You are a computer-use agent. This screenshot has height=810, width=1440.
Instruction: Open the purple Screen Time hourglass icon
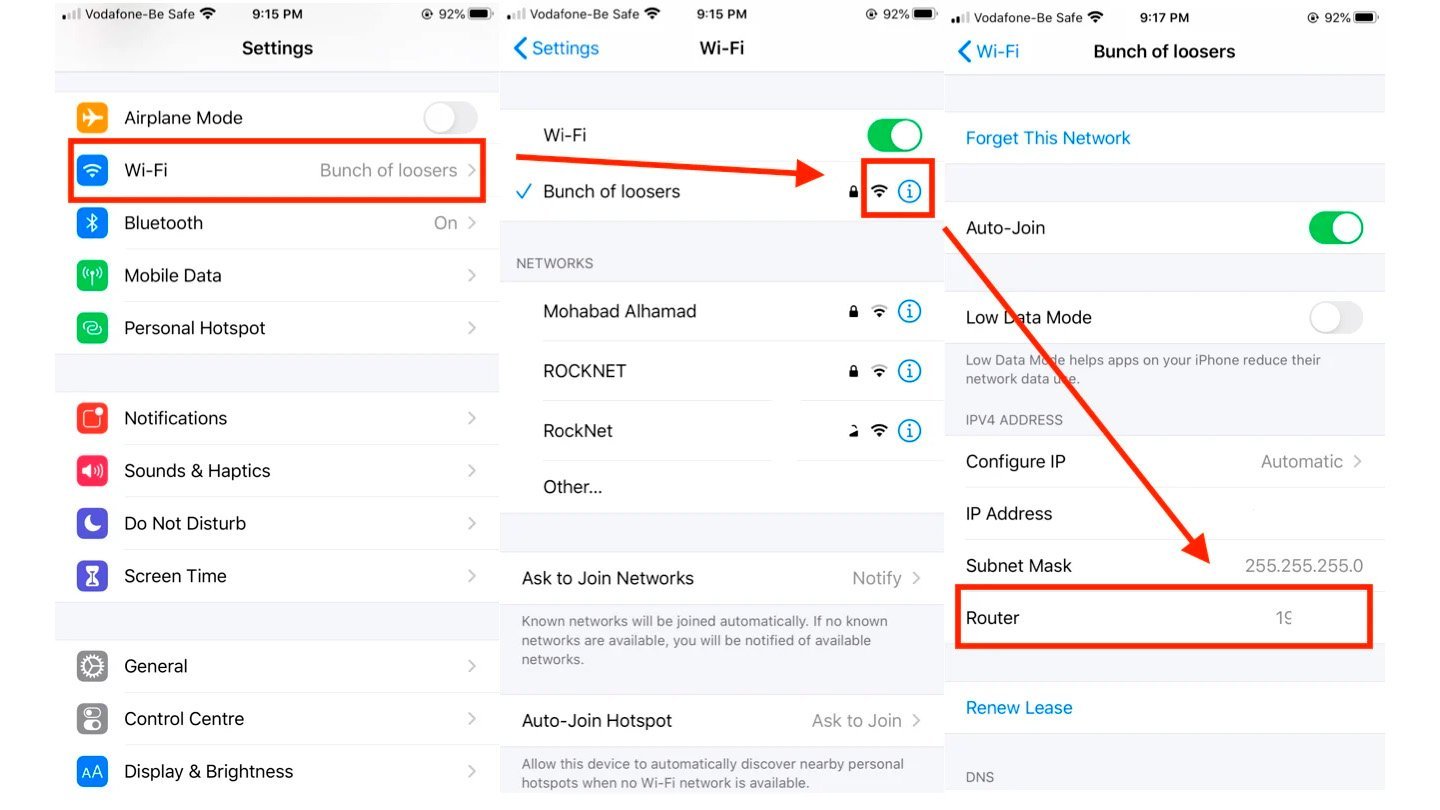(93, 576)
